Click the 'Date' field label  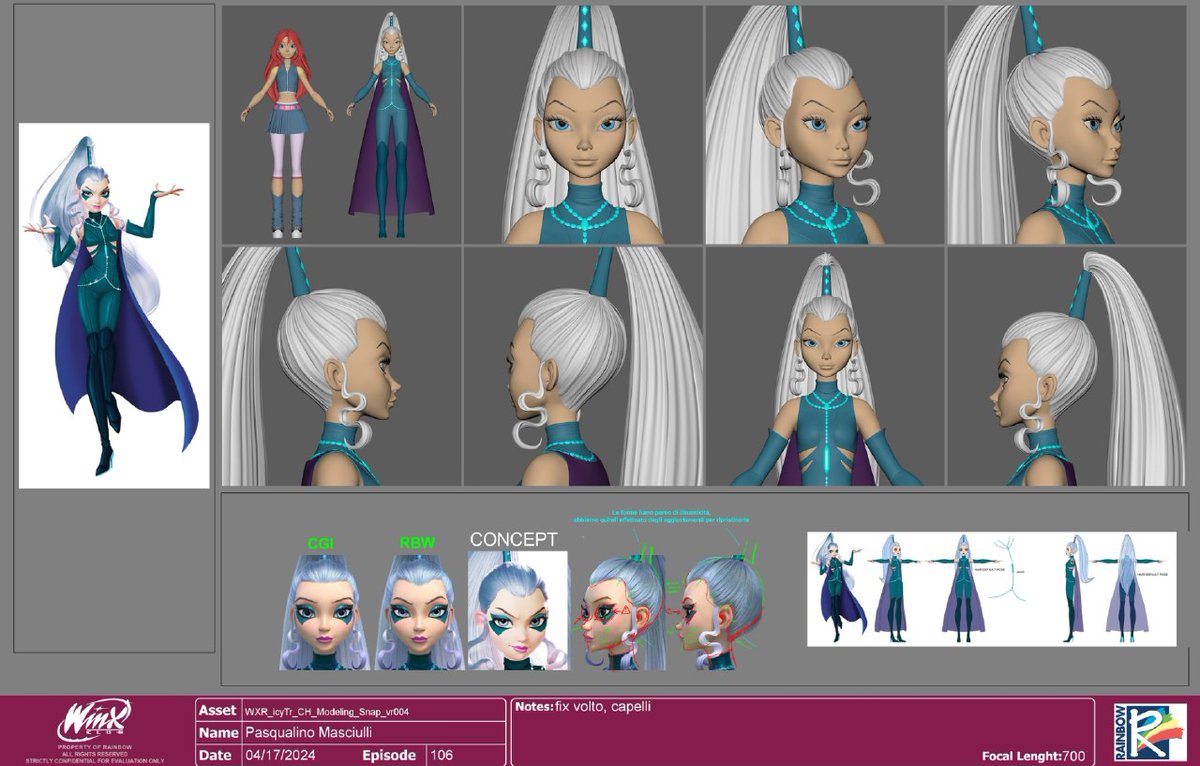click(214, 756)
